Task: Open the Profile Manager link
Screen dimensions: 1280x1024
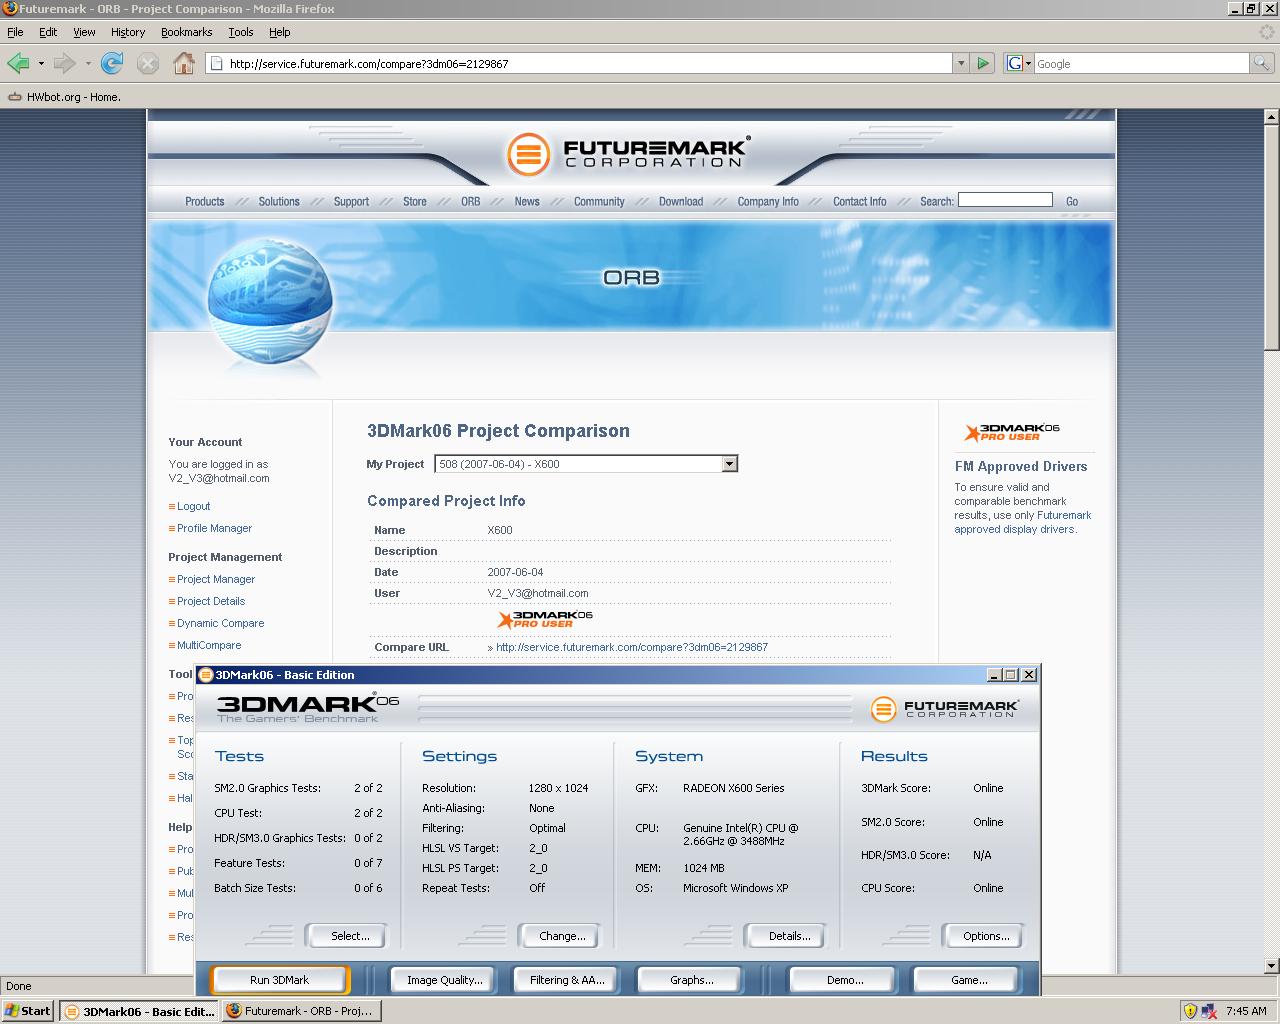Action: click(214, 528)
